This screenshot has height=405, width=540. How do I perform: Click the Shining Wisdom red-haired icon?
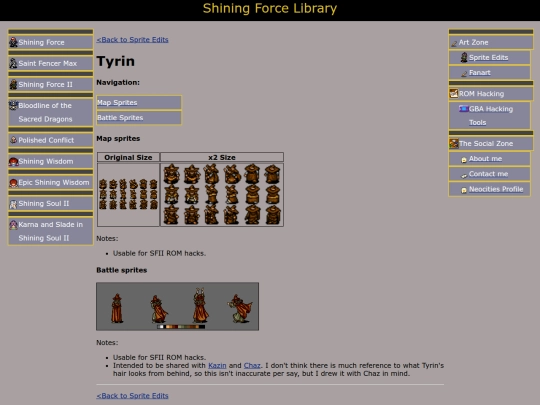tap(13, 161)
